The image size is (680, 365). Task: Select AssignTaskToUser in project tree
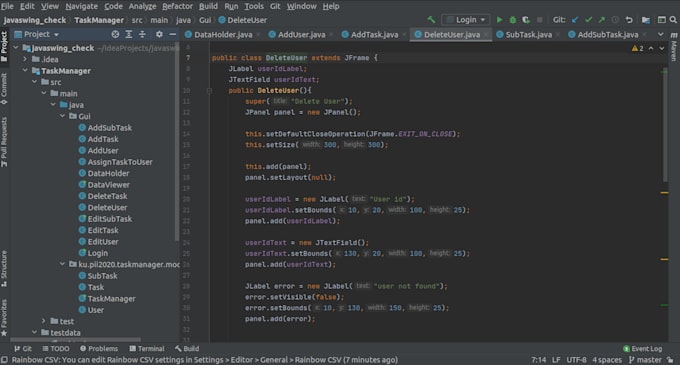pos(120,162)
